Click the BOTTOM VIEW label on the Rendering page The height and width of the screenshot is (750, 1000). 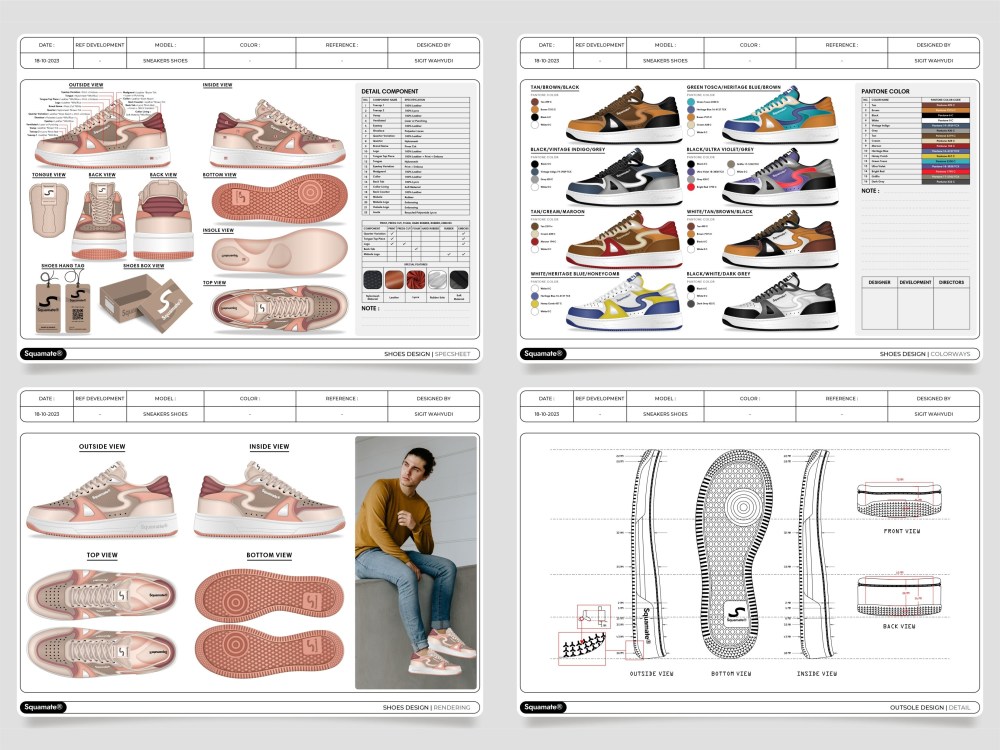point(269,555)
